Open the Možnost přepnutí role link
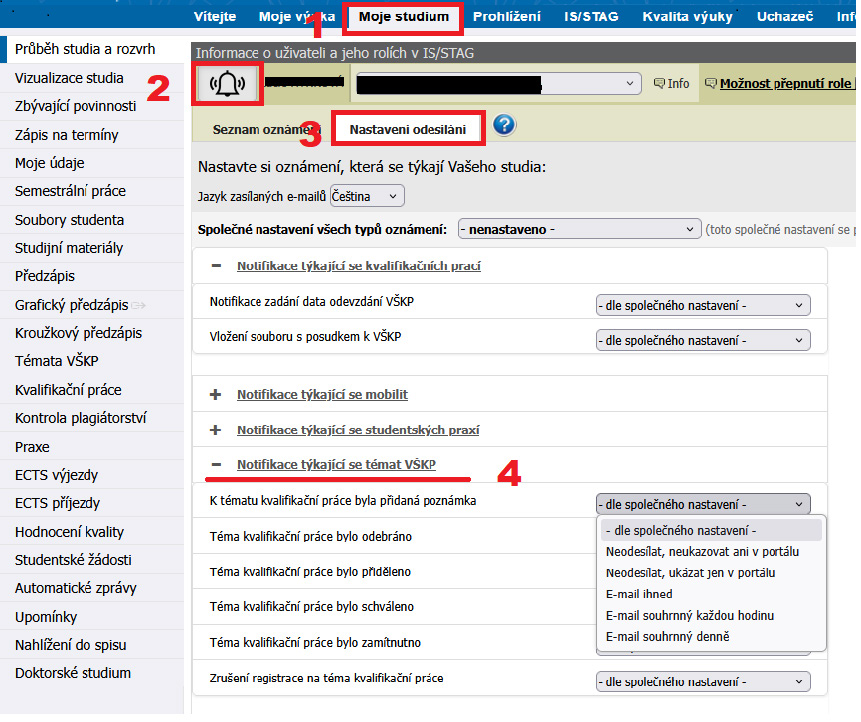Image resolution: width=861 pixels, height=722 pixels. [786, 84]
